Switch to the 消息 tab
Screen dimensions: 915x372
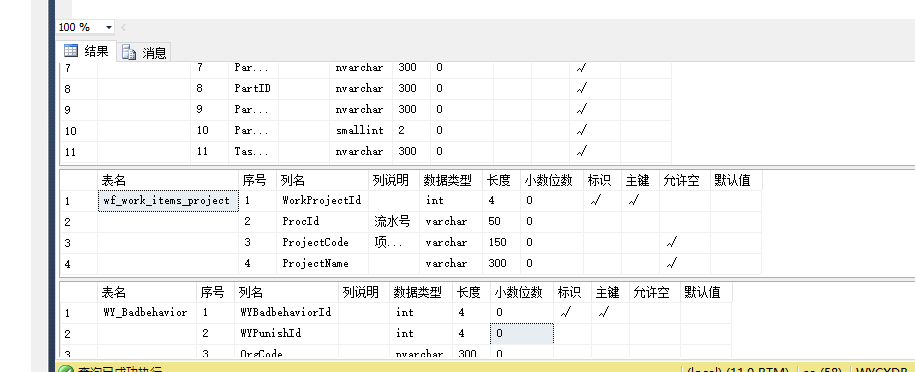point(145,53)
